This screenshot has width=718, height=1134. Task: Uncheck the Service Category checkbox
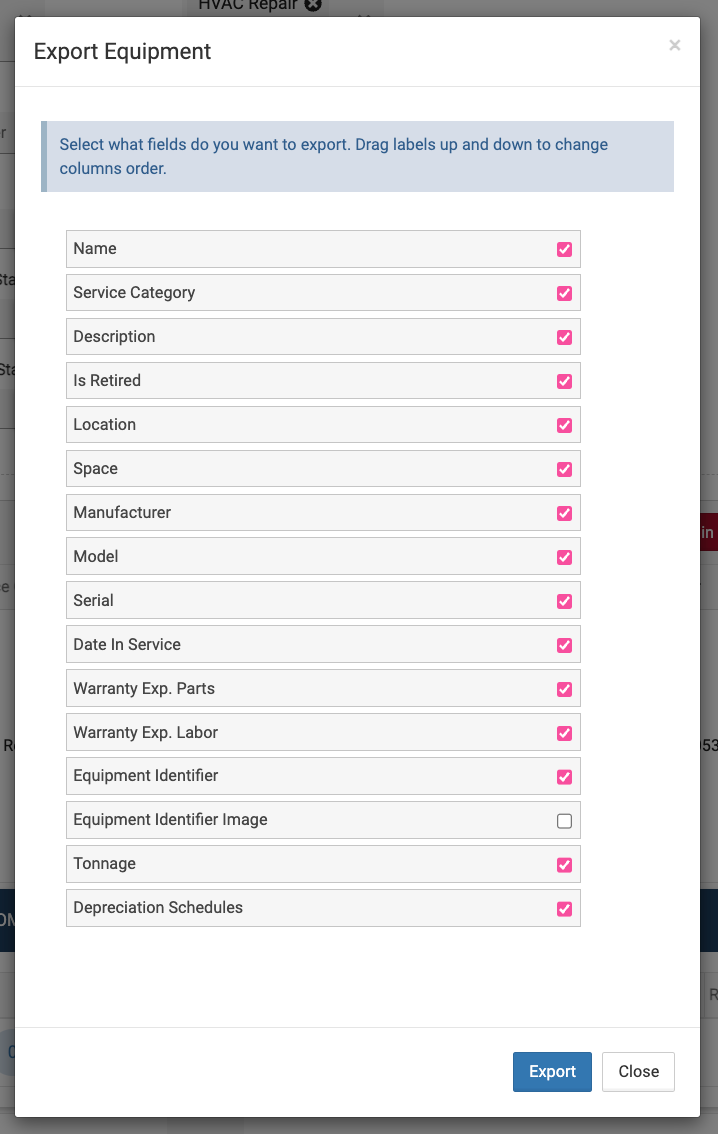(564, 293)
